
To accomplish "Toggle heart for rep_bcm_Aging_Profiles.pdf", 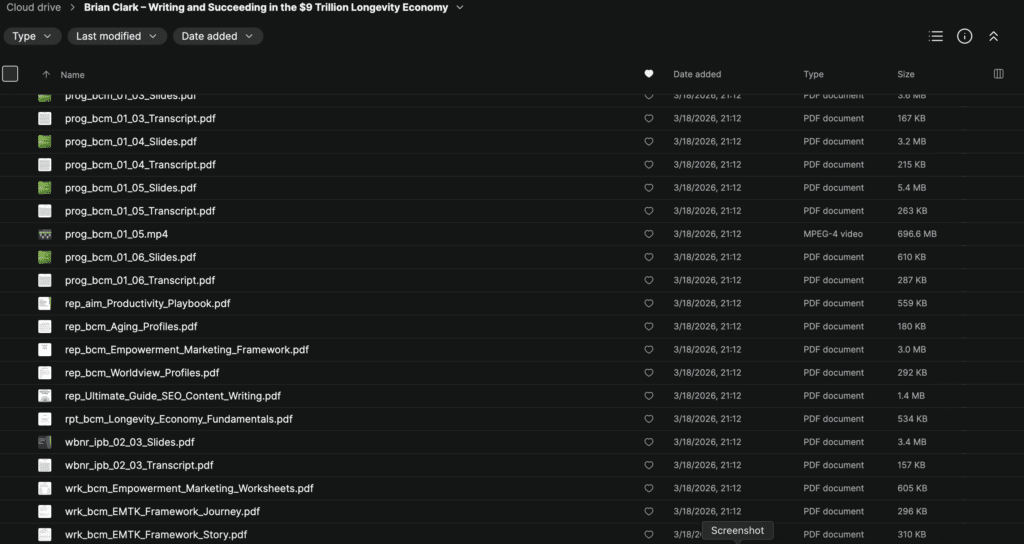I will click(x=648, y=327).
